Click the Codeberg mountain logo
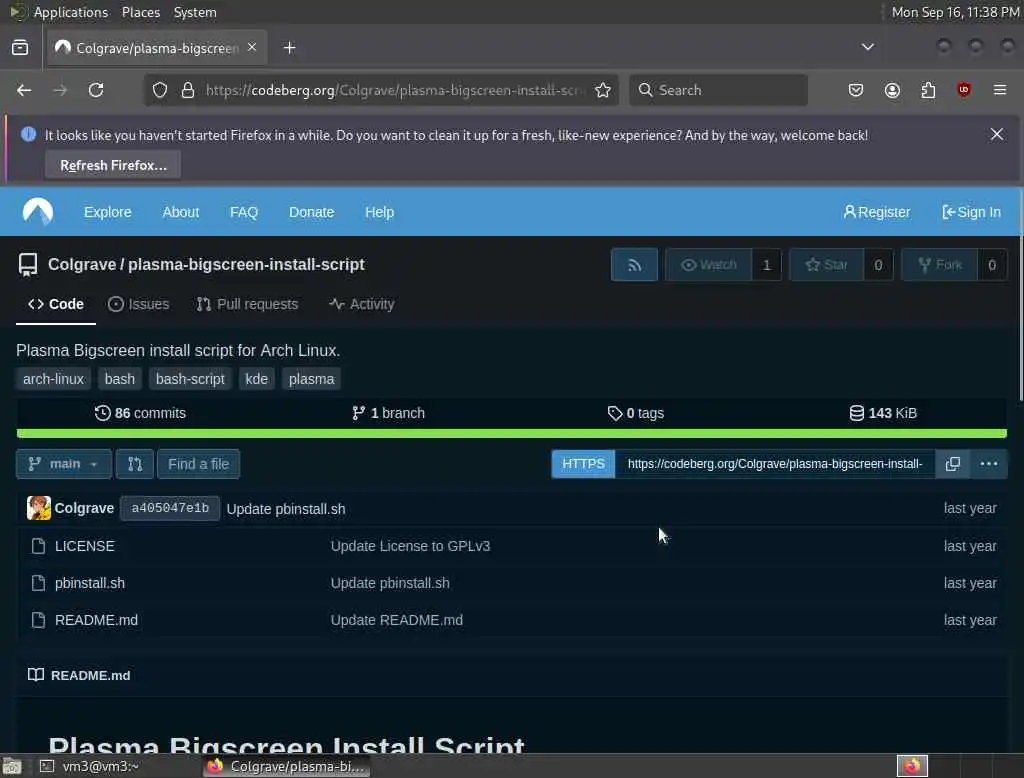Viewport: 1024px width, 778px height. tap(38, 212)
